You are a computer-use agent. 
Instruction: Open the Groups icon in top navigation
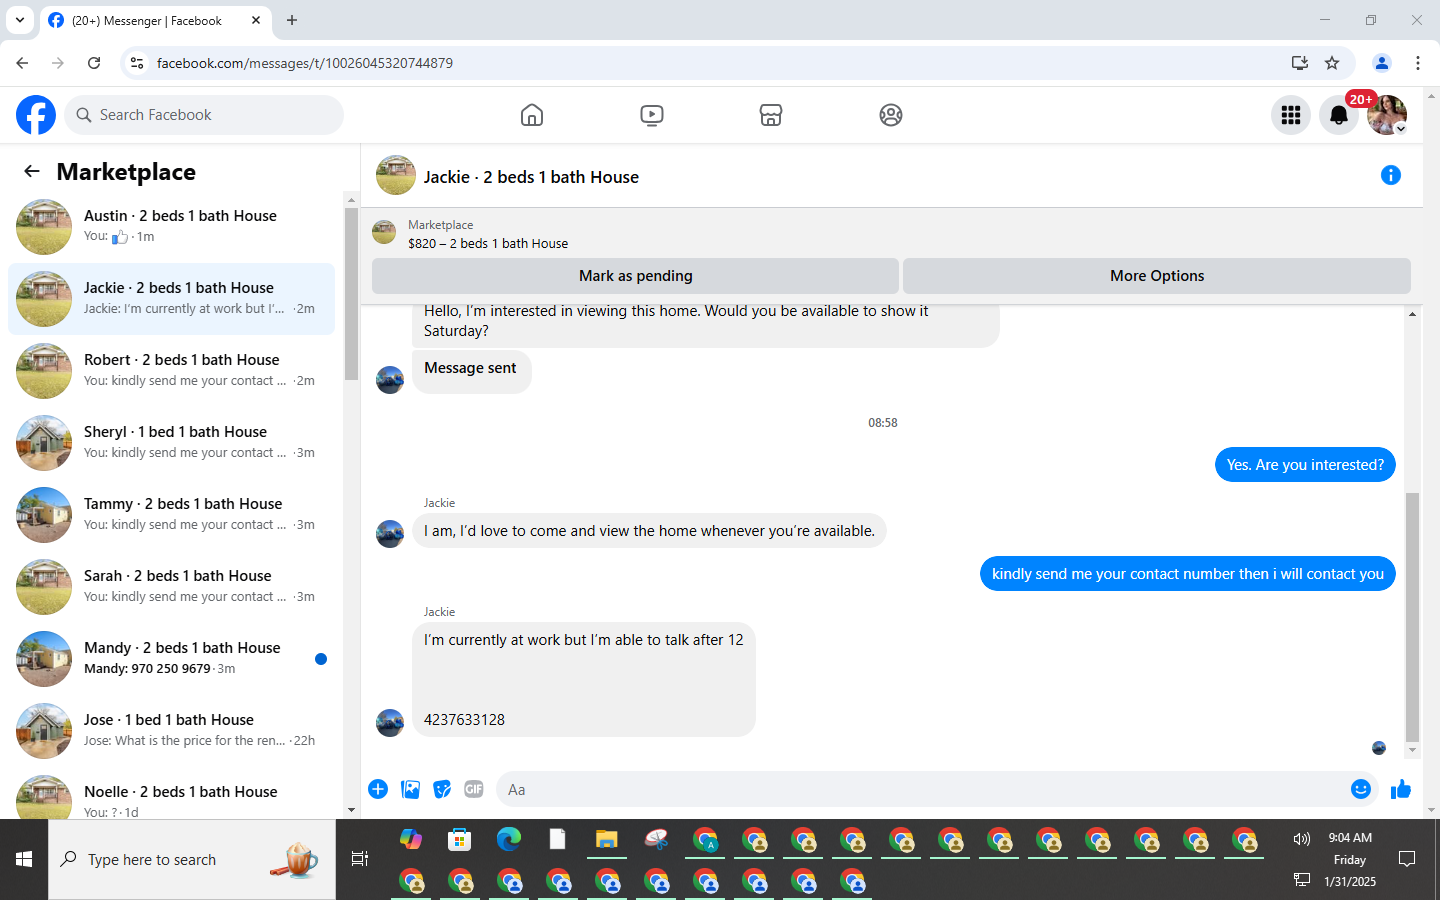pyautogui.click(x=891, y=115)
